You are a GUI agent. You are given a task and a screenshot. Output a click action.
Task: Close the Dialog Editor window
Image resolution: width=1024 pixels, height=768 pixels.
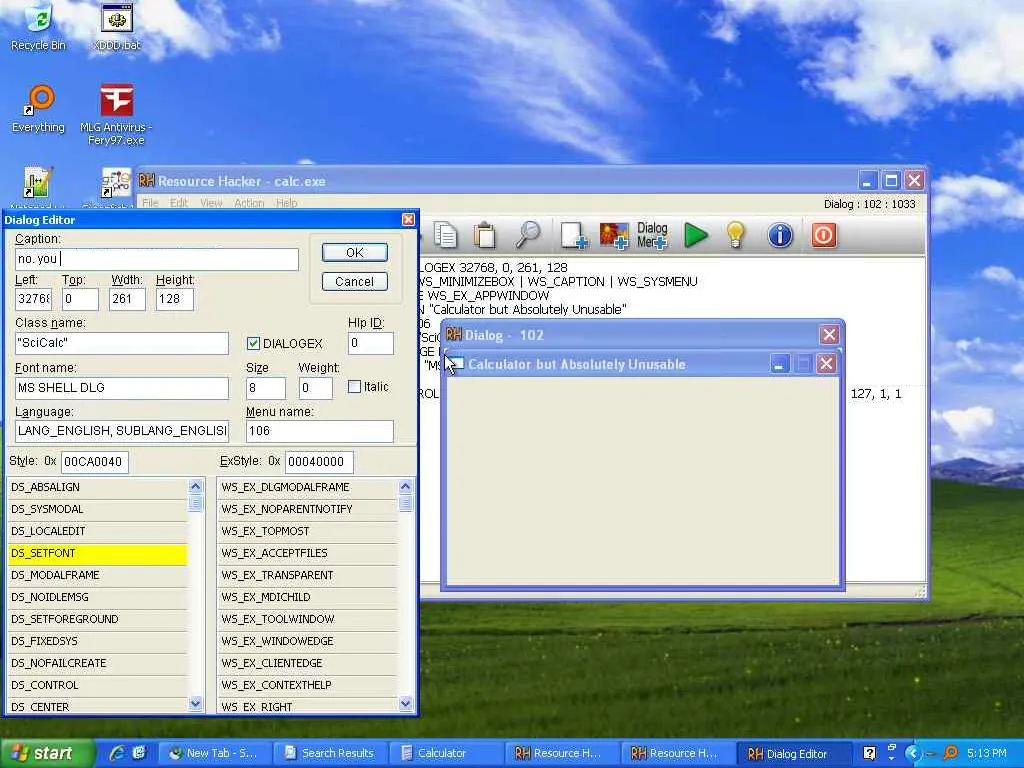(x=408, y=220)
